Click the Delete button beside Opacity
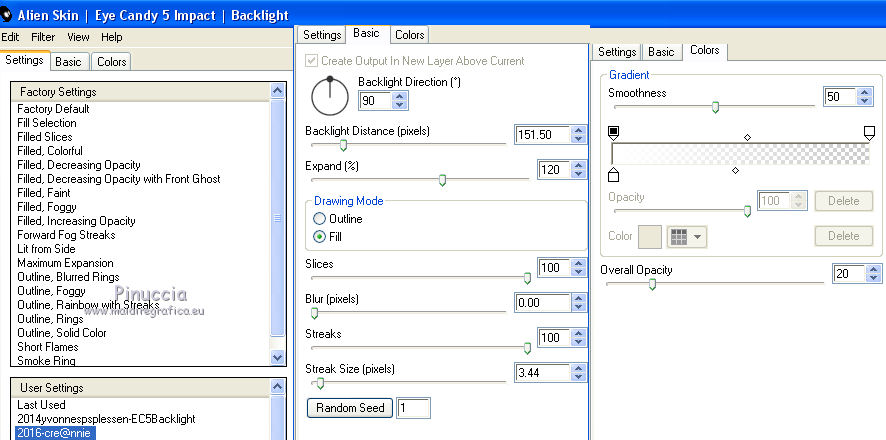 (843, 201)
